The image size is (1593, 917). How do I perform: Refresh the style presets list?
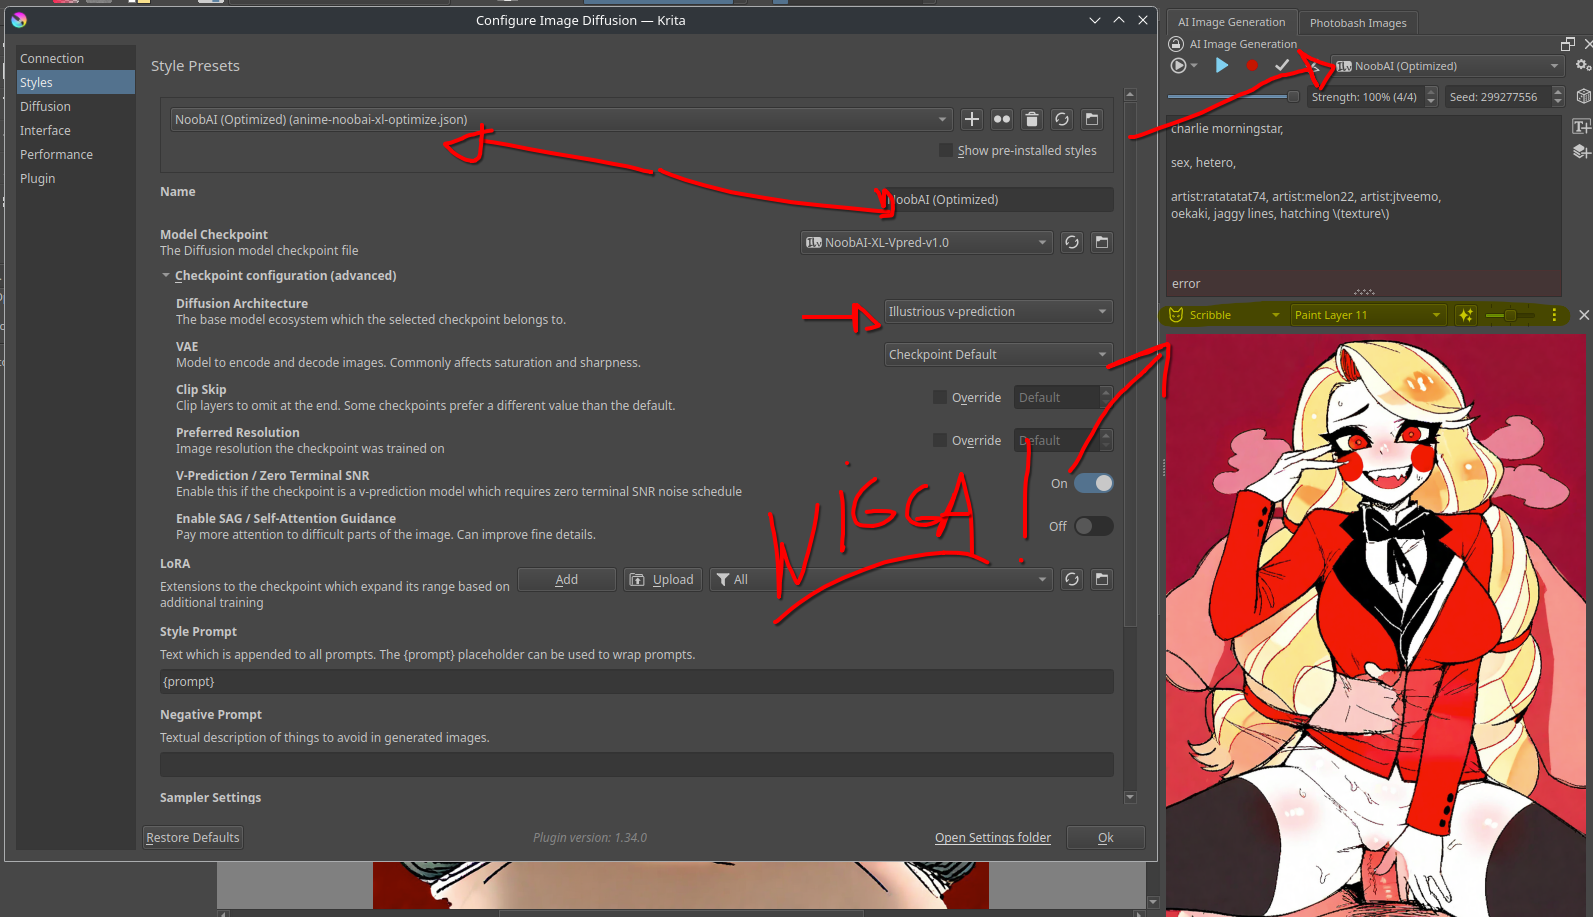(1062, 119)
